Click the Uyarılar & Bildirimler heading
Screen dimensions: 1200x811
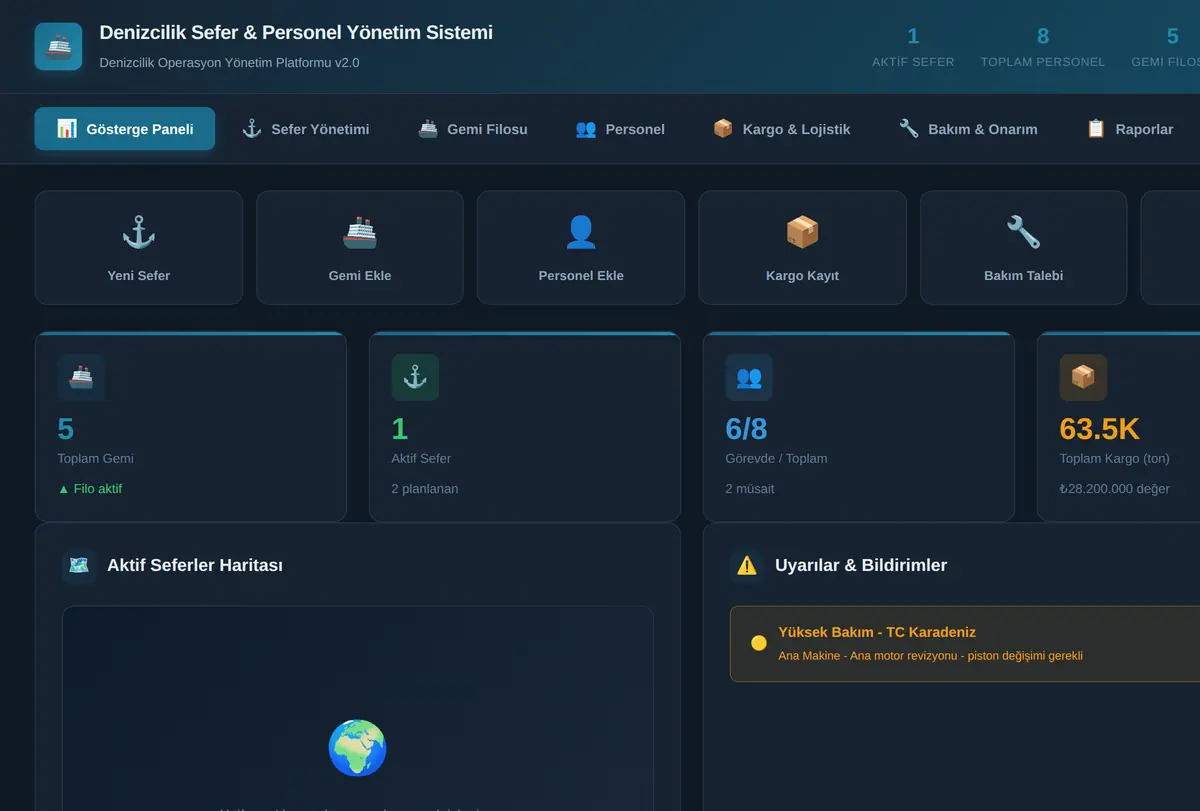(x=861, y=565)
